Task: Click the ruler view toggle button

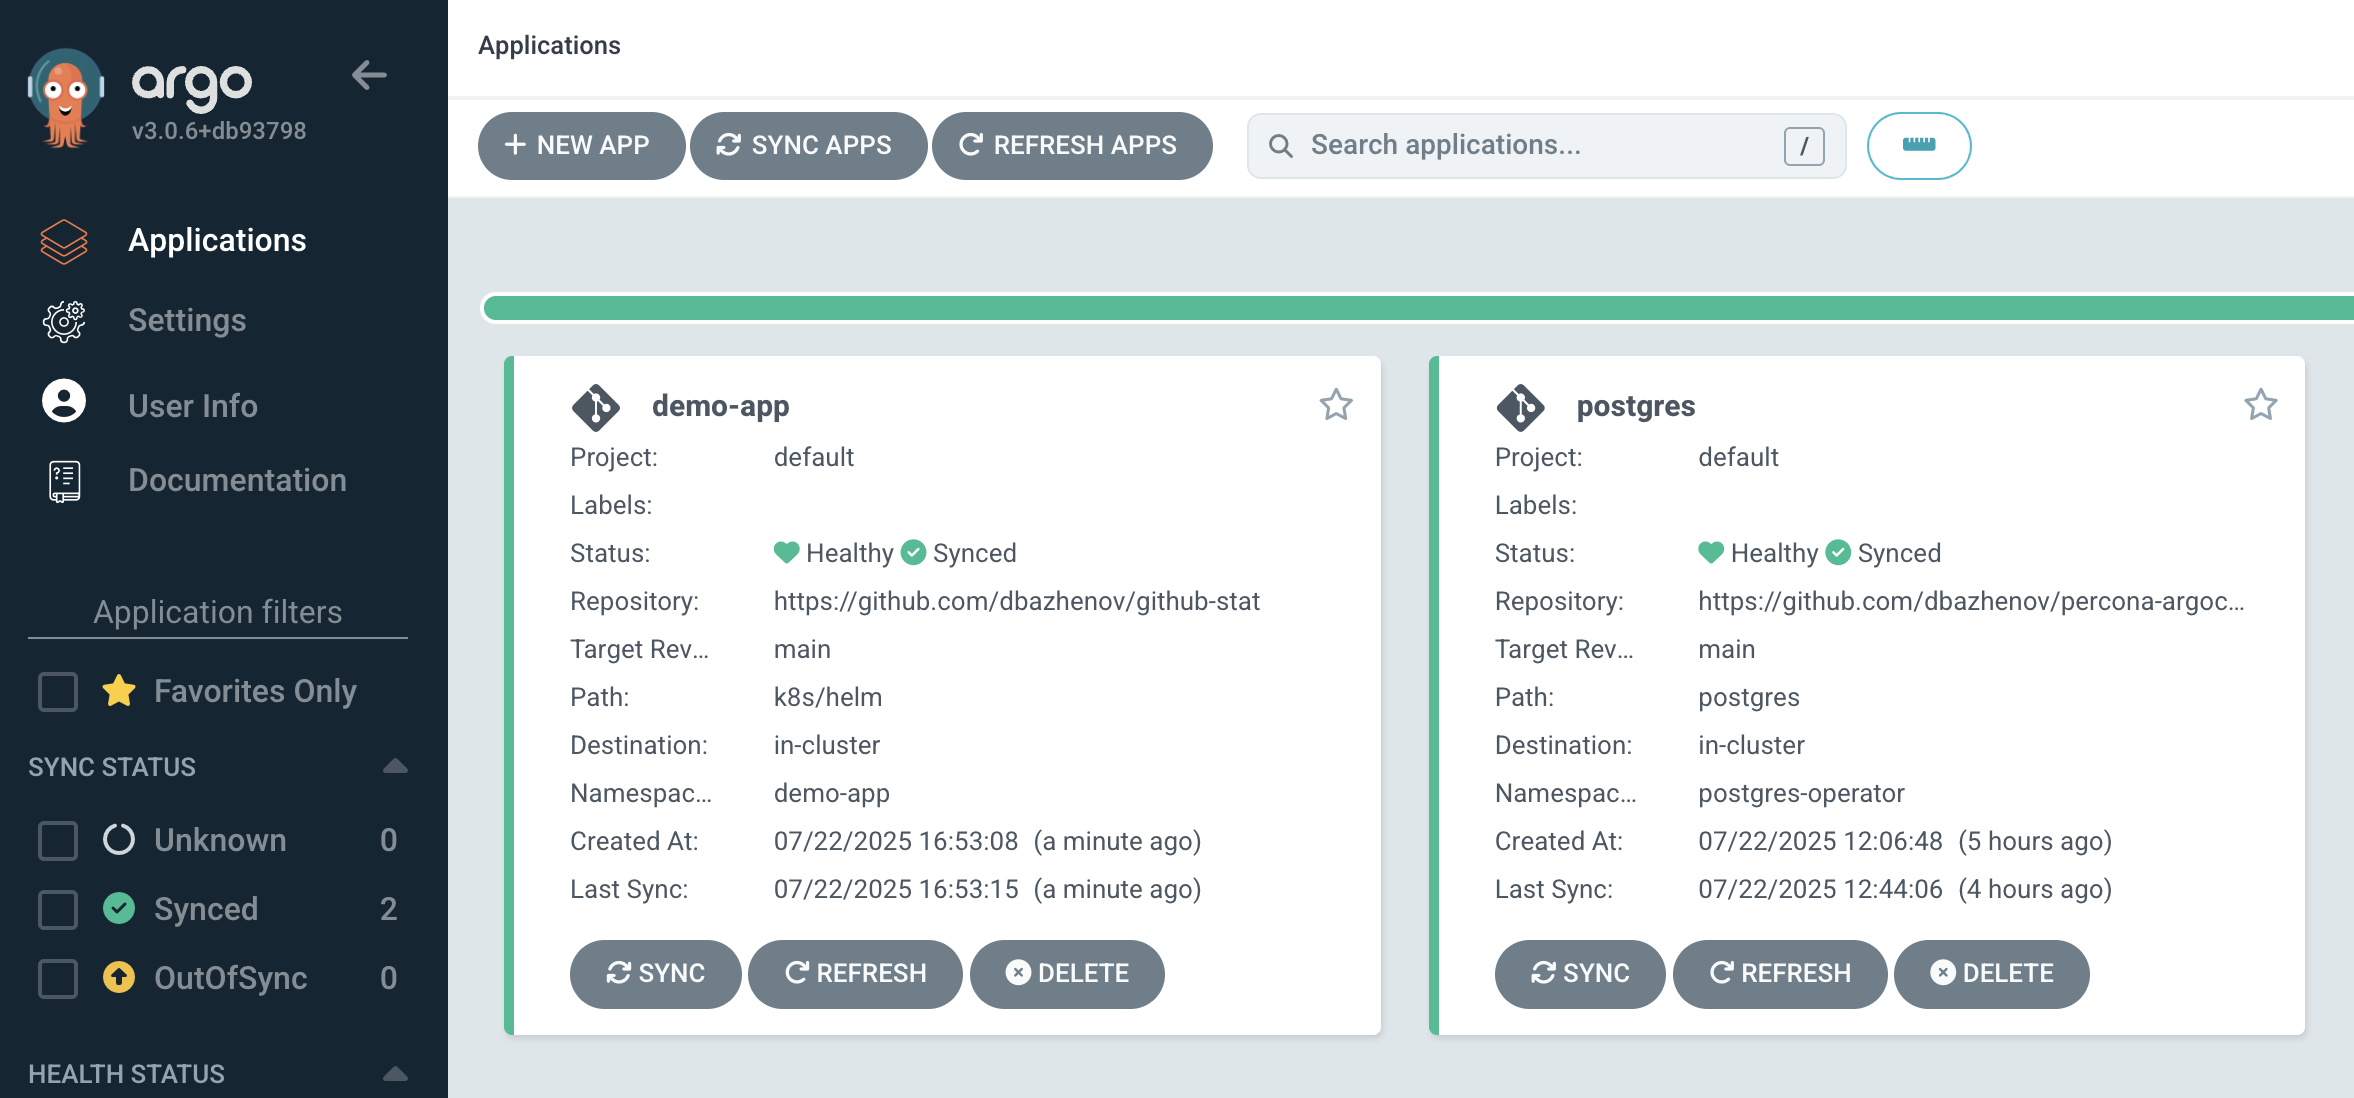Action: click(x=1919, y=146)
